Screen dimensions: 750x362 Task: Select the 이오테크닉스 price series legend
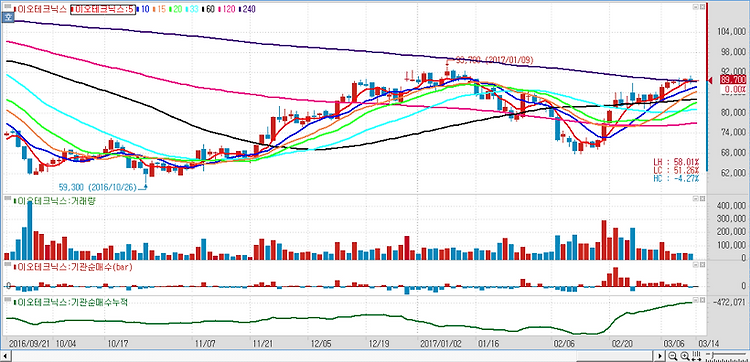coord(40,9)
